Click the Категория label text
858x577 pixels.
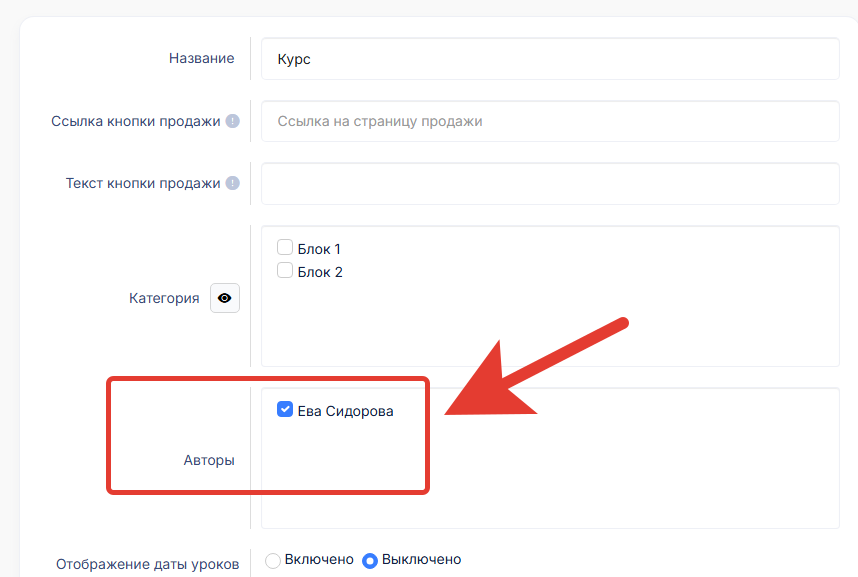click(x=164, y=298)
